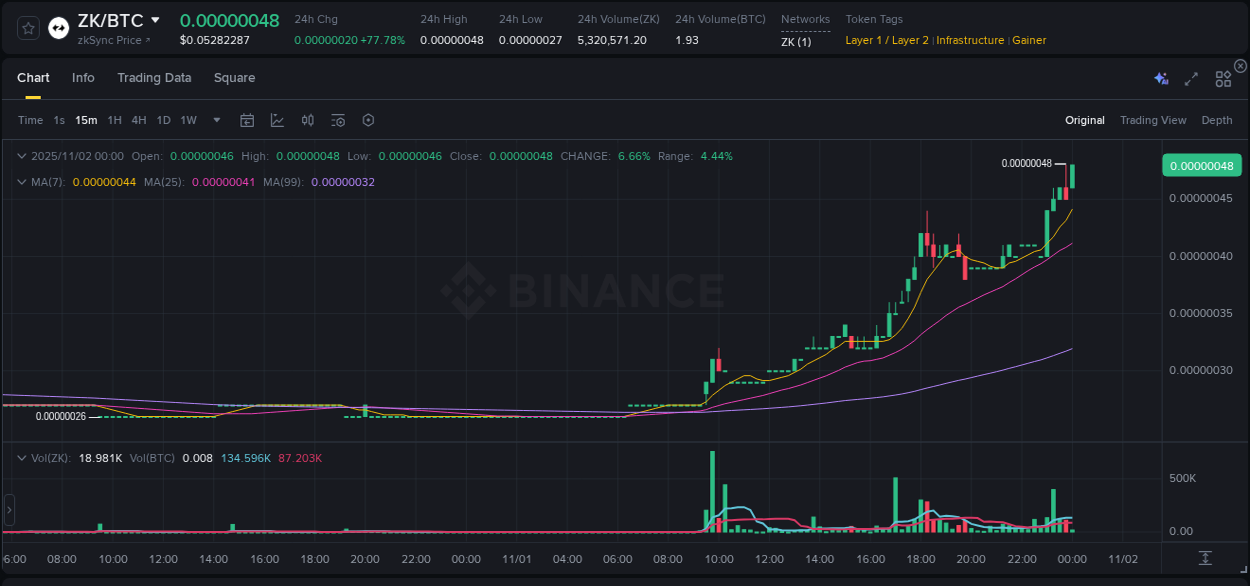Open the indicator visibility settings icon
The height and width of the screenshot is (586, 1250).
338,120
